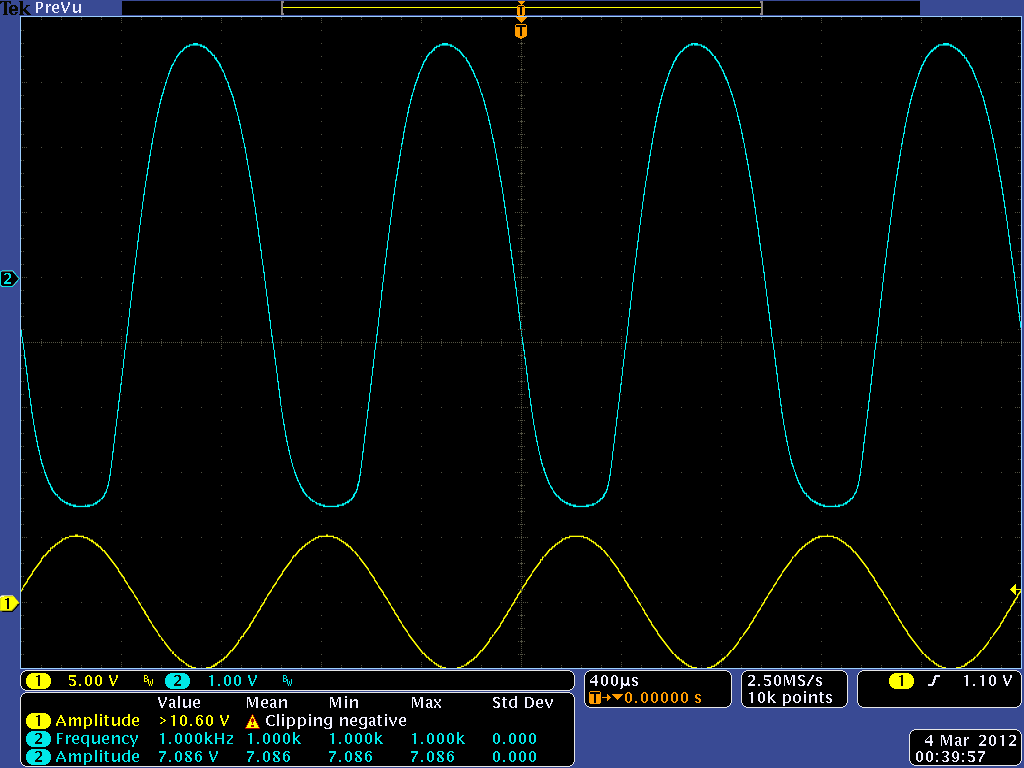Click the Tek logo
The width and height of the screenshot is (1024, 768).
point(15,8)
